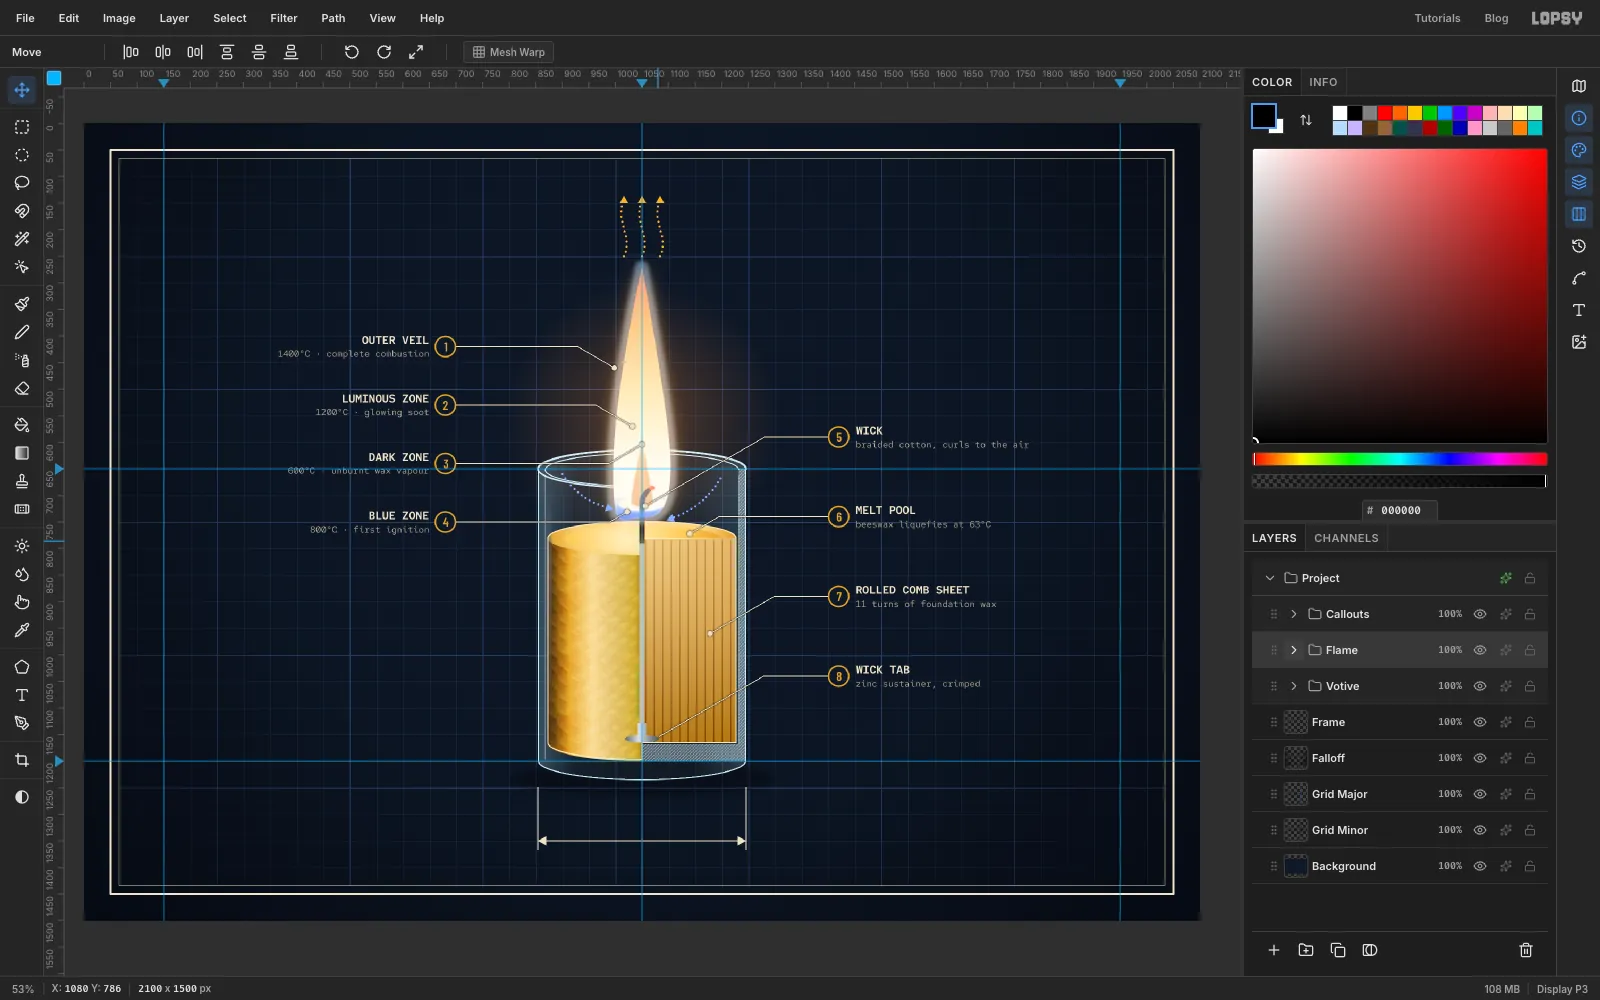1600x1000 pixels.
Task: Duplicate the selected layer icon
Action: [x=1338, y=950]
